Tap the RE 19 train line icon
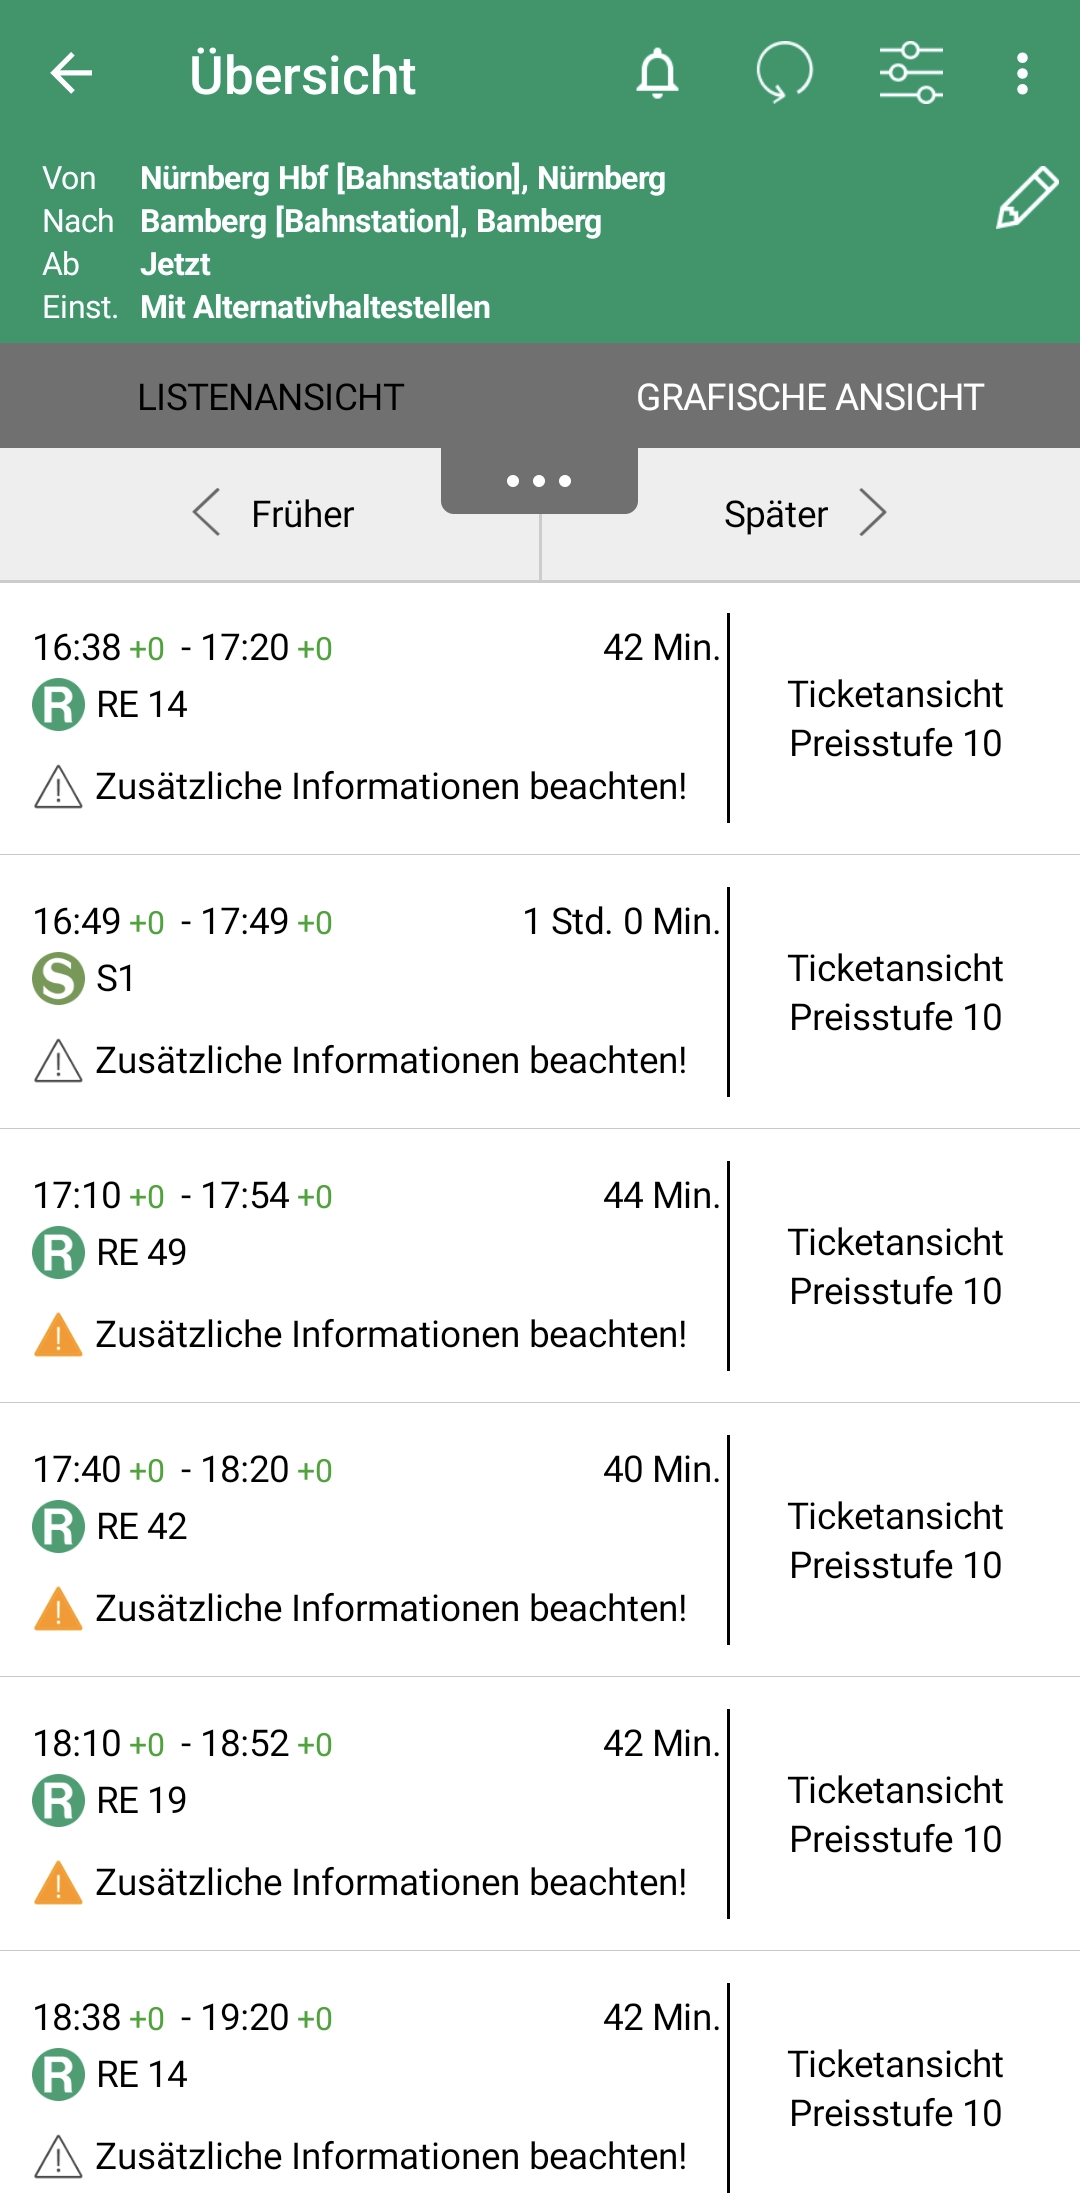1080x2201 pixels. [x=58, y=1800]
